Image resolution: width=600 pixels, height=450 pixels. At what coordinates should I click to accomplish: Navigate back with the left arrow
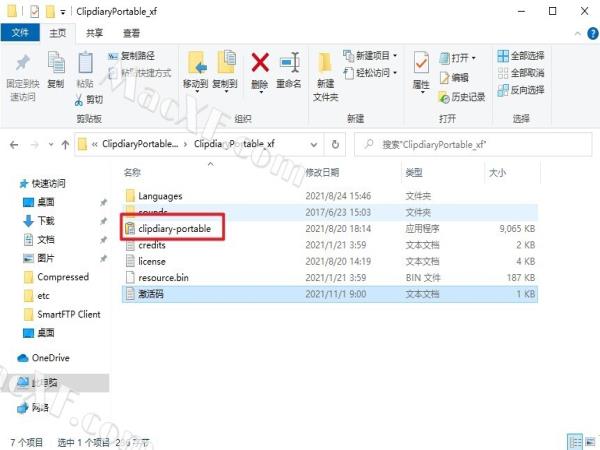point(14,145)
